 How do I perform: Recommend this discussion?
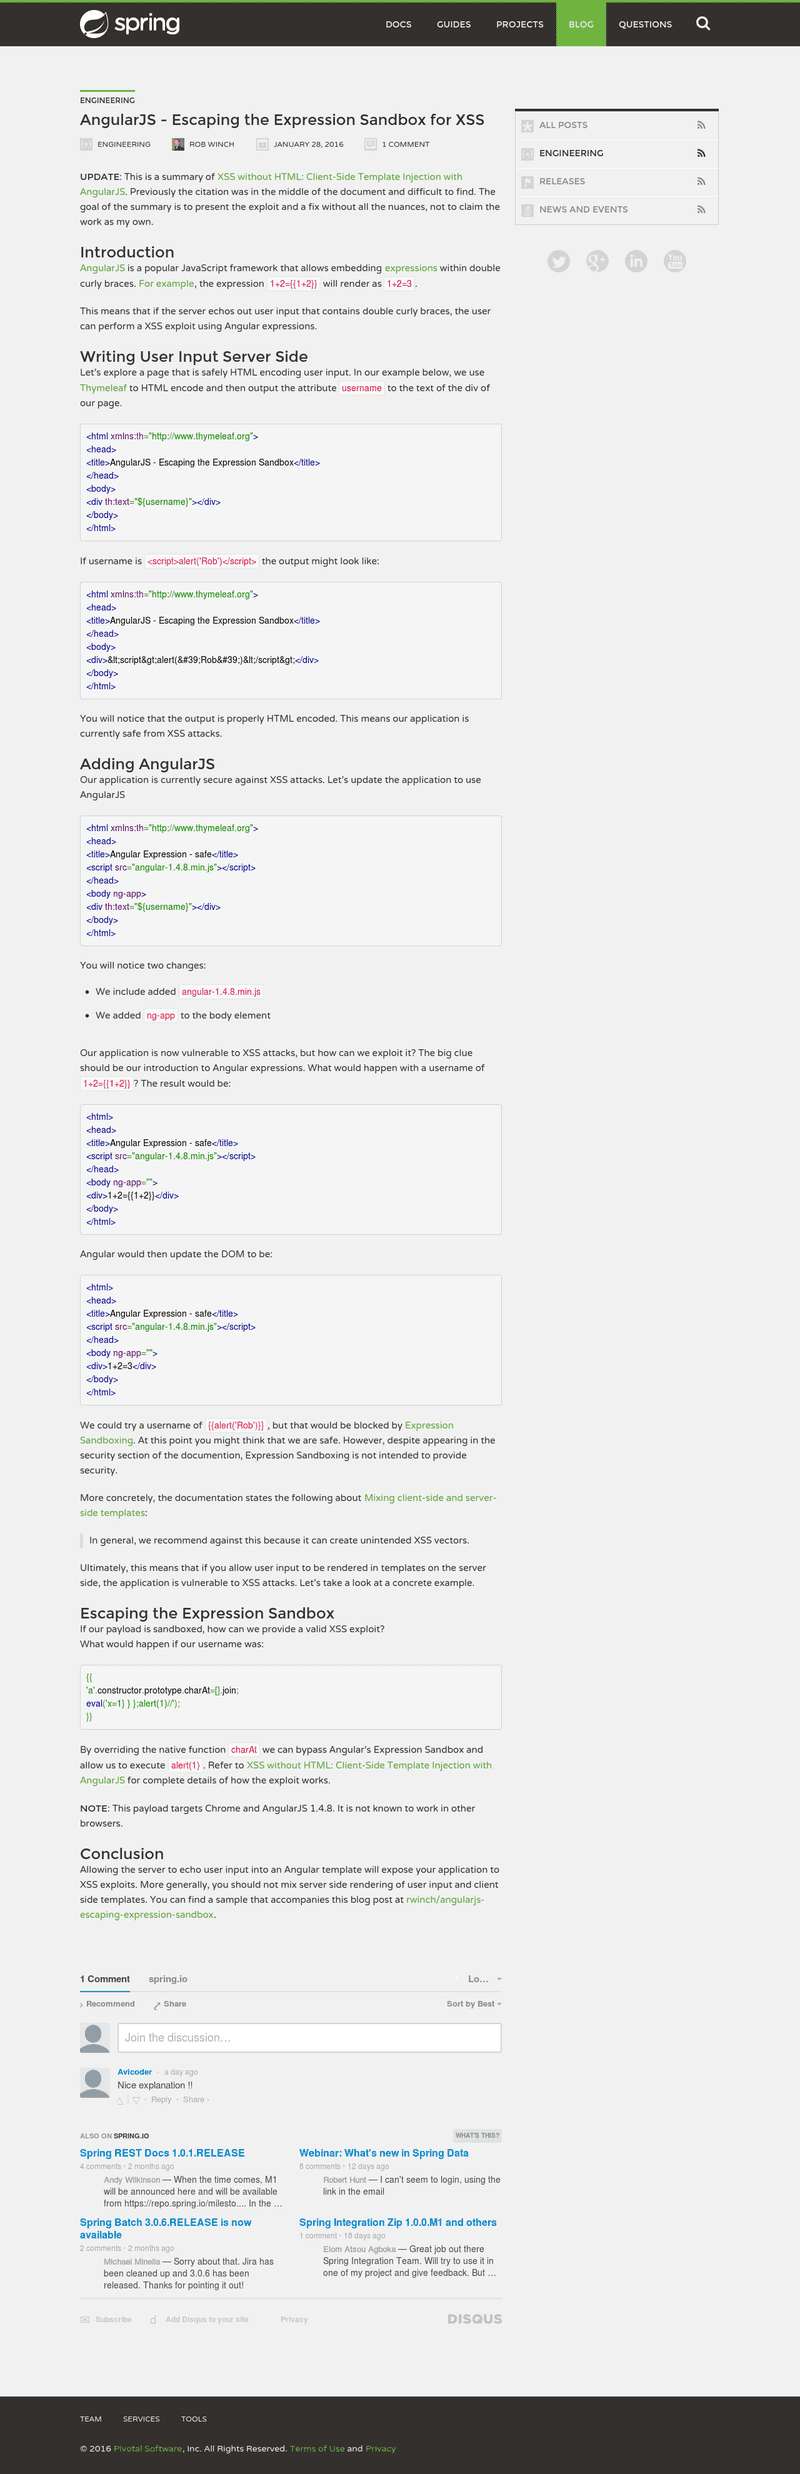108,2004
